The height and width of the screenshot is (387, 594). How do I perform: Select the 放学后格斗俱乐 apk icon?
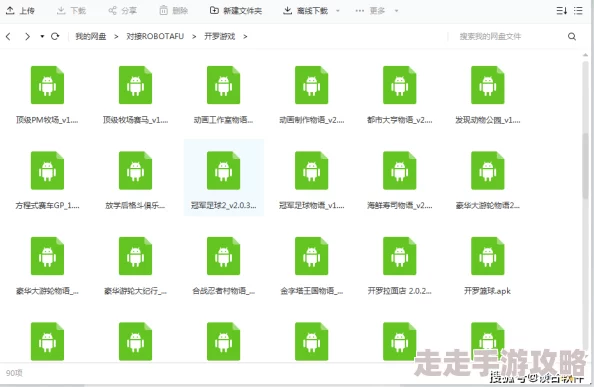point(135,170)
